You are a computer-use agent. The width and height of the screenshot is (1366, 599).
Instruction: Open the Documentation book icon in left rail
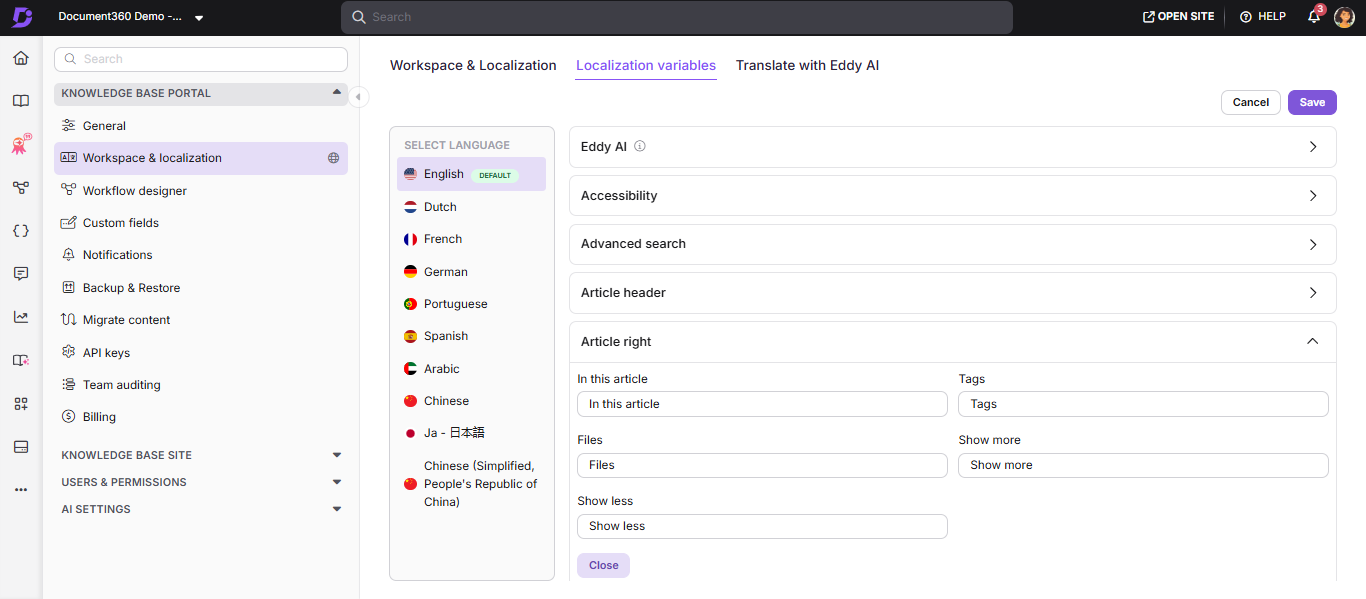[x=21, y=101]
